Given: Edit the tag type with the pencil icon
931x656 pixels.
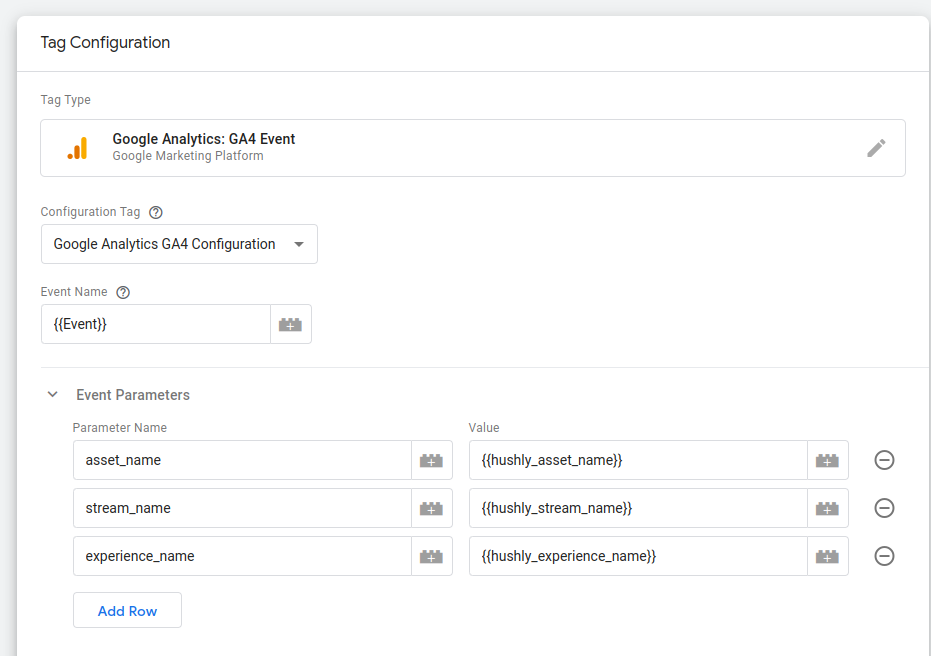Looking at the screenshot, I should point(876,148).
